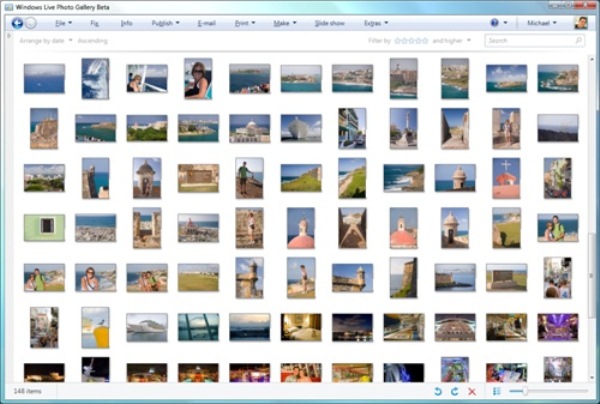Viewport: 600px width, 404px height.
Task: Click the E-mail button
Action: coord(207,22)
